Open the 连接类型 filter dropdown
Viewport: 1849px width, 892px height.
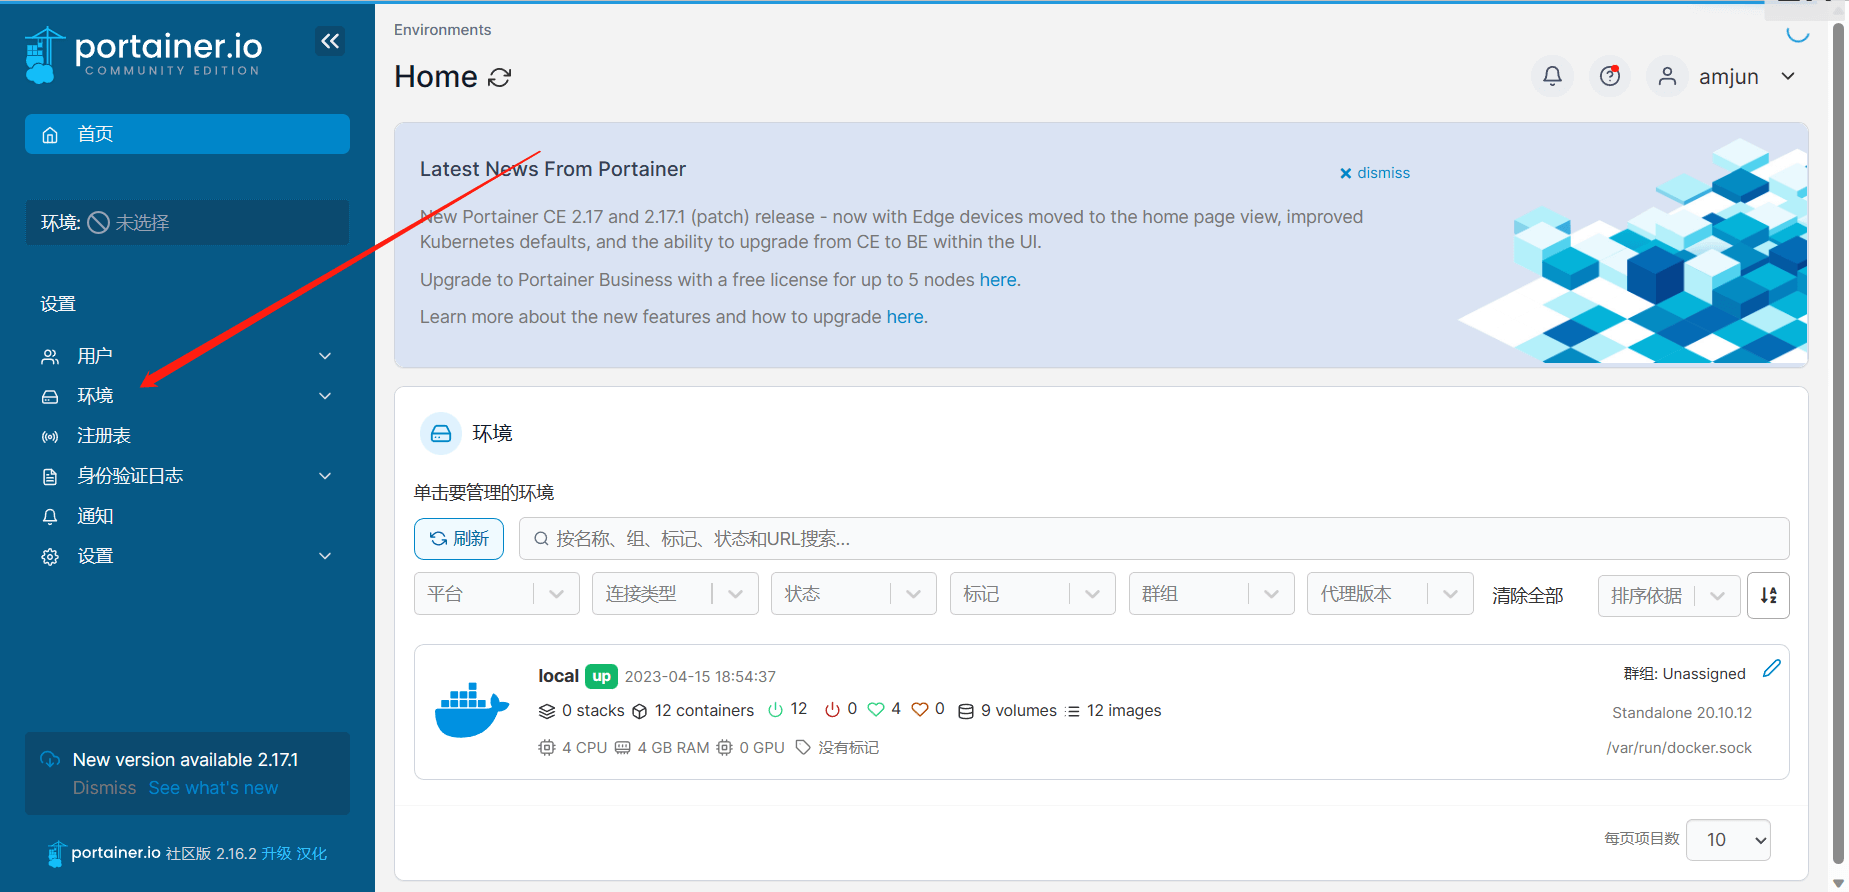pos(675,594)
